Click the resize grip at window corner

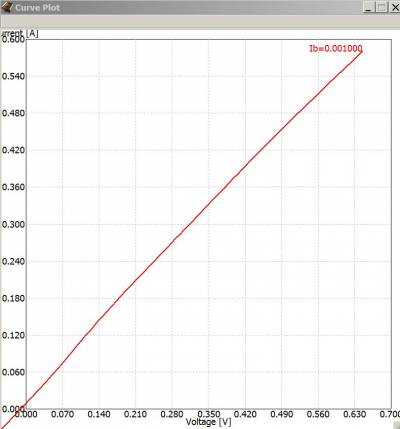396,425
